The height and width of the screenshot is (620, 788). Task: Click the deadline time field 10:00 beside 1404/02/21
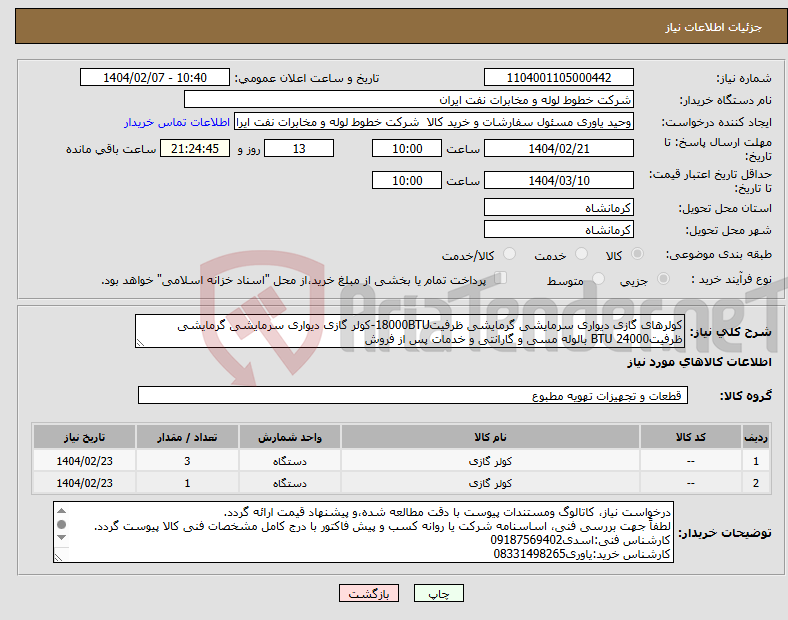click(x=407, y=148)
